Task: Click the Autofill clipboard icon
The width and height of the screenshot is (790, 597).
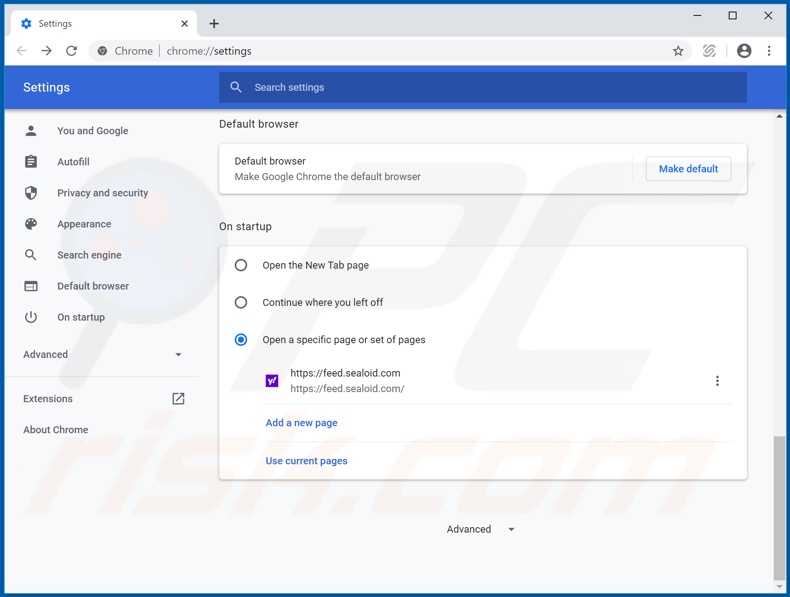Action: coord(31,162)
